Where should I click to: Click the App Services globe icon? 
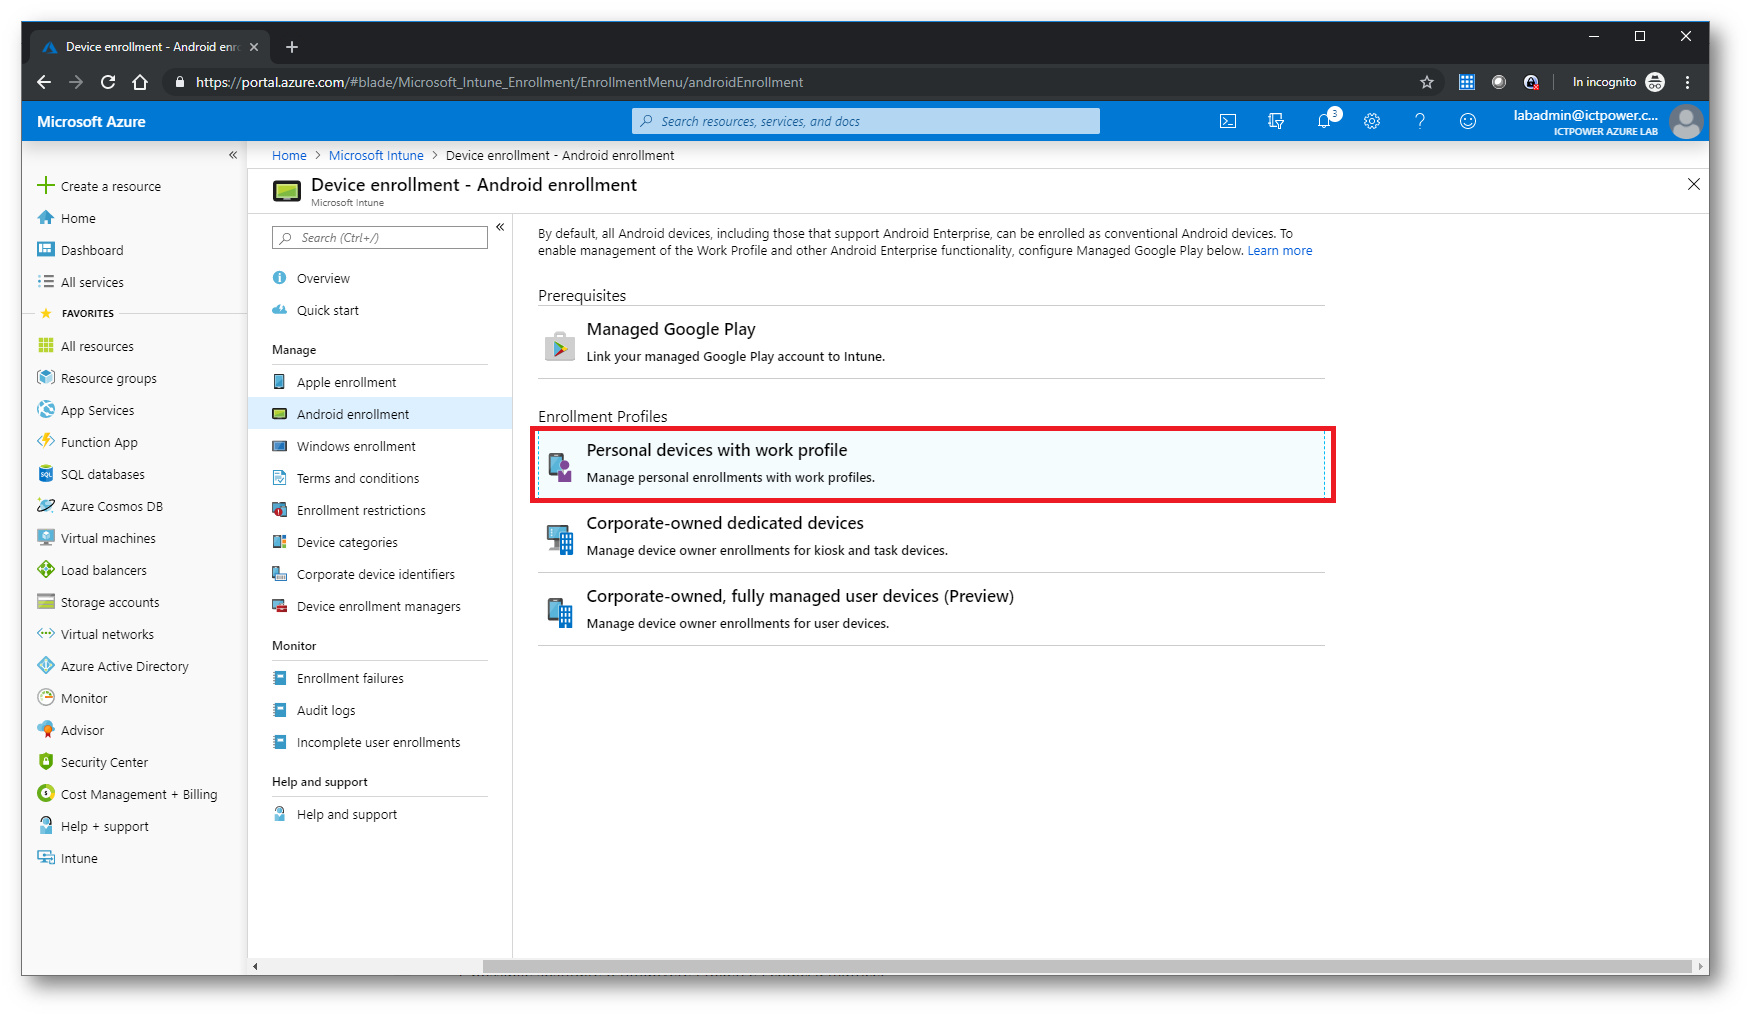[45, 410]
